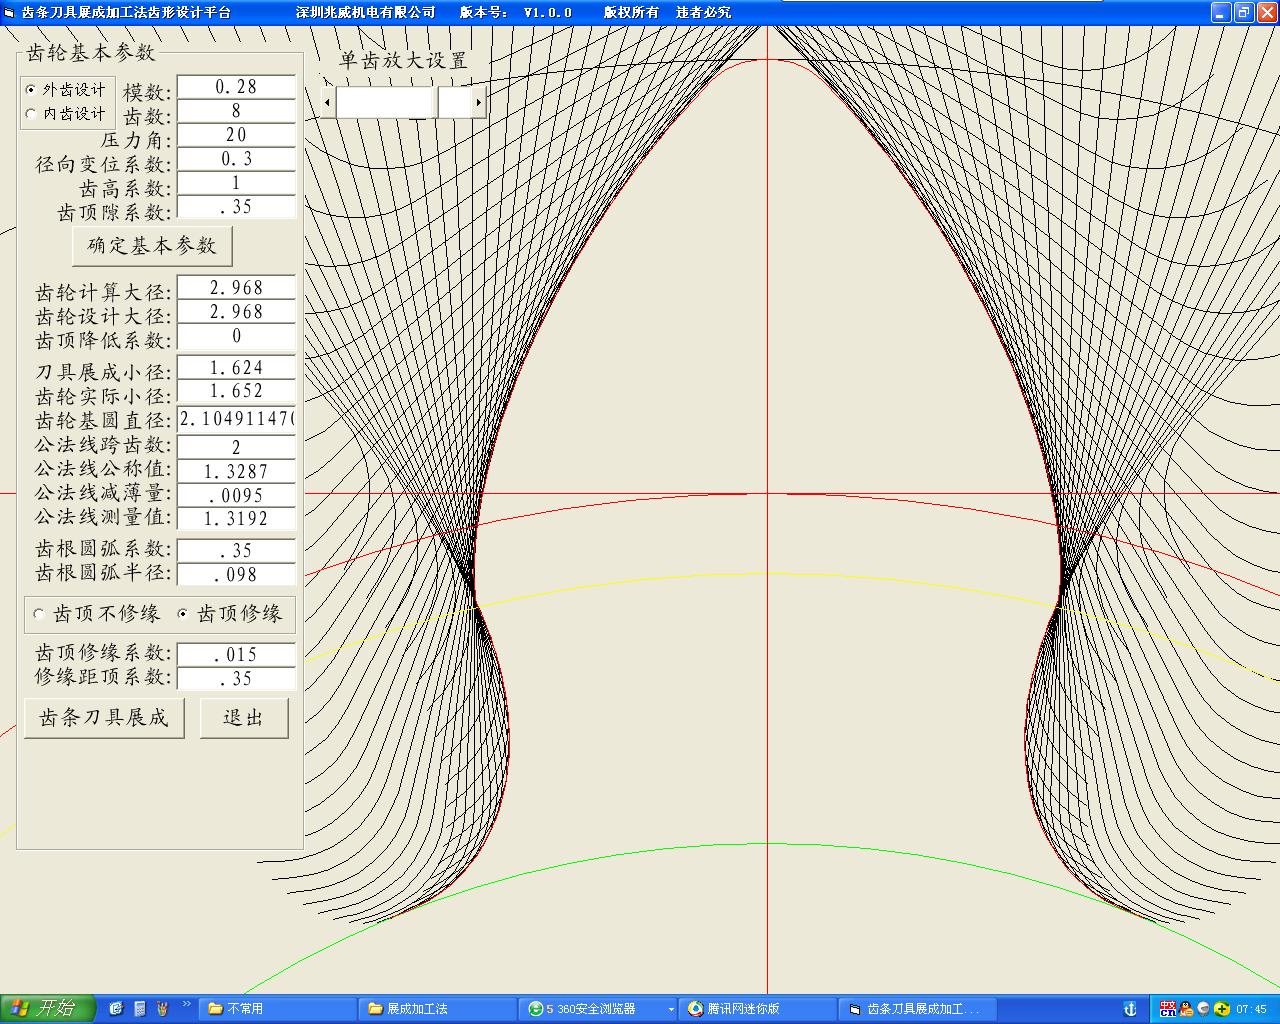Close the application window

click(x=1266, y=12)
